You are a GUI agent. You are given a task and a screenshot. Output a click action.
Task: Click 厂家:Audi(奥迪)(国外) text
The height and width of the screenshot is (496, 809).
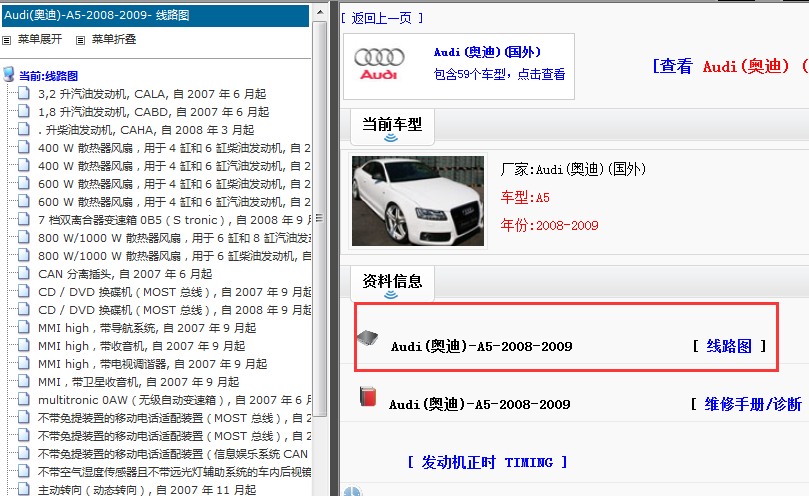(x=573, y=169)
